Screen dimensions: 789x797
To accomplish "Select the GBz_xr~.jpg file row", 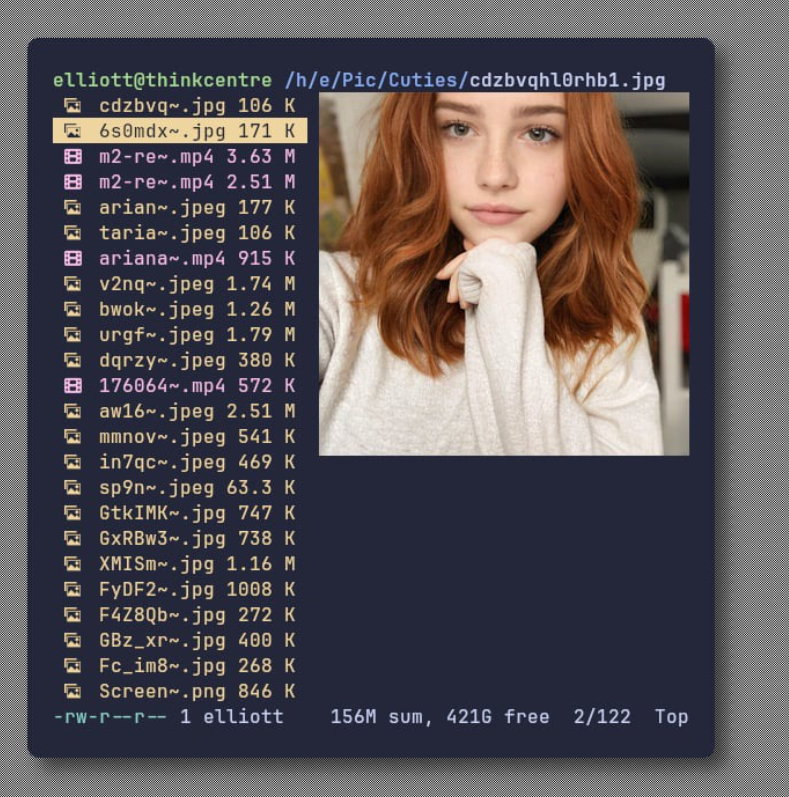I will tap(180, 640).
